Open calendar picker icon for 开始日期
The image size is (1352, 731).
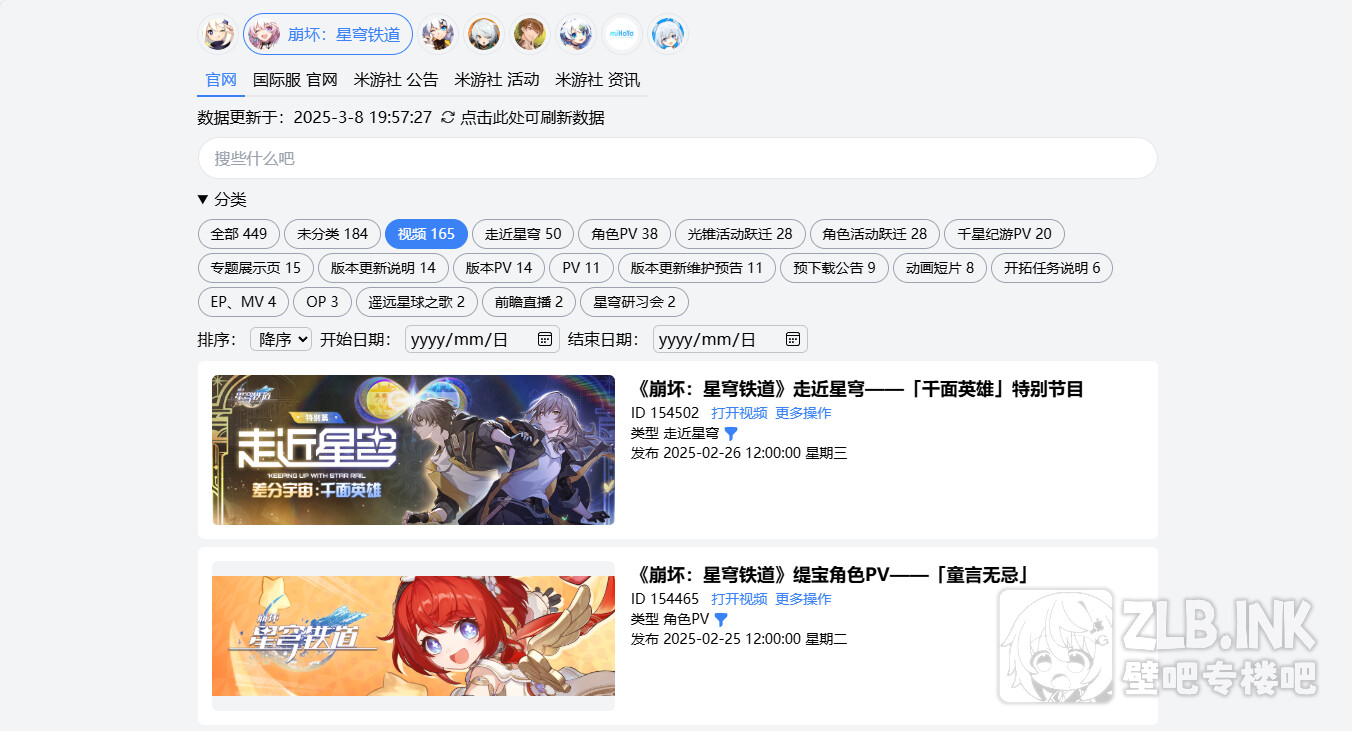545,339
